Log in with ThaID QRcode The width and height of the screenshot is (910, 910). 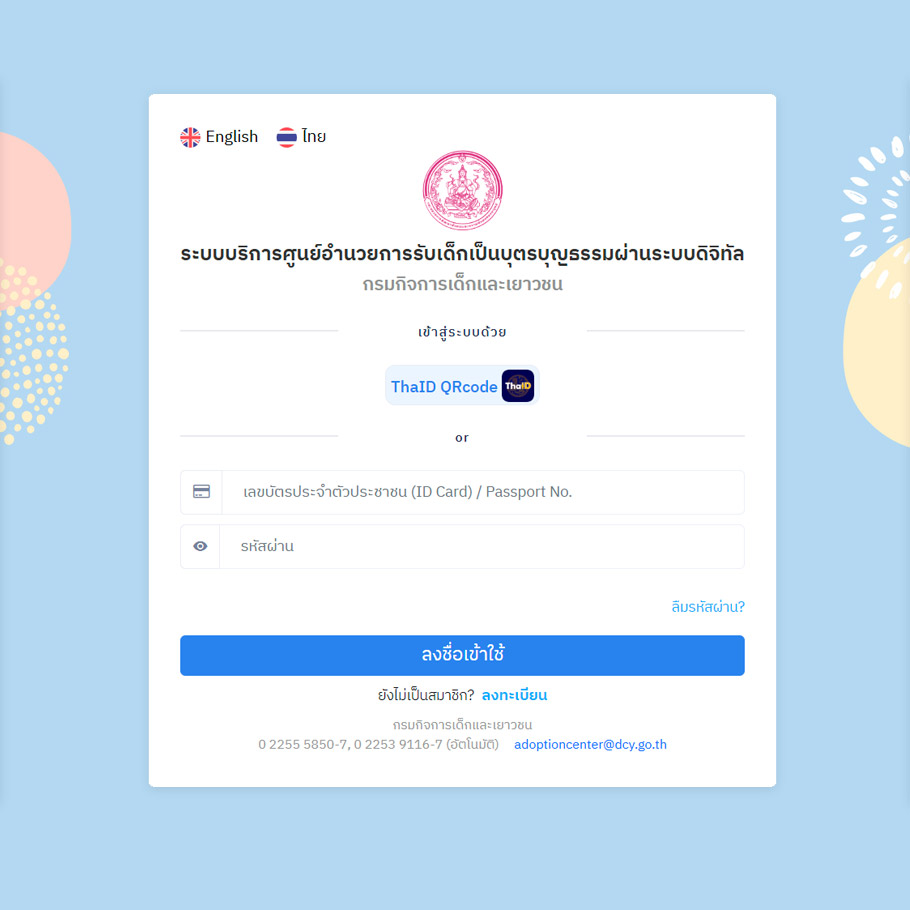pos(463,386)
